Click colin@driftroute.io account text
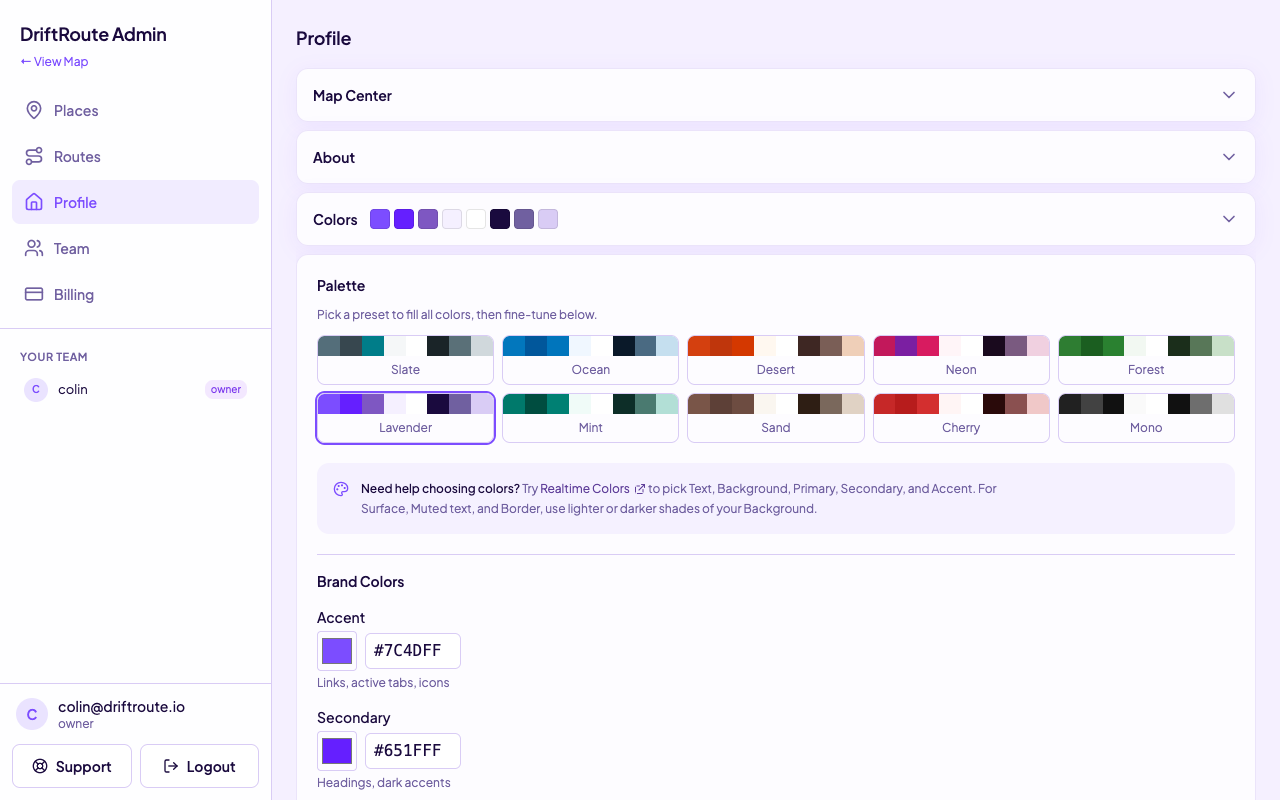1280x800 pixels. pyautogui.click(x=121, y=706)
